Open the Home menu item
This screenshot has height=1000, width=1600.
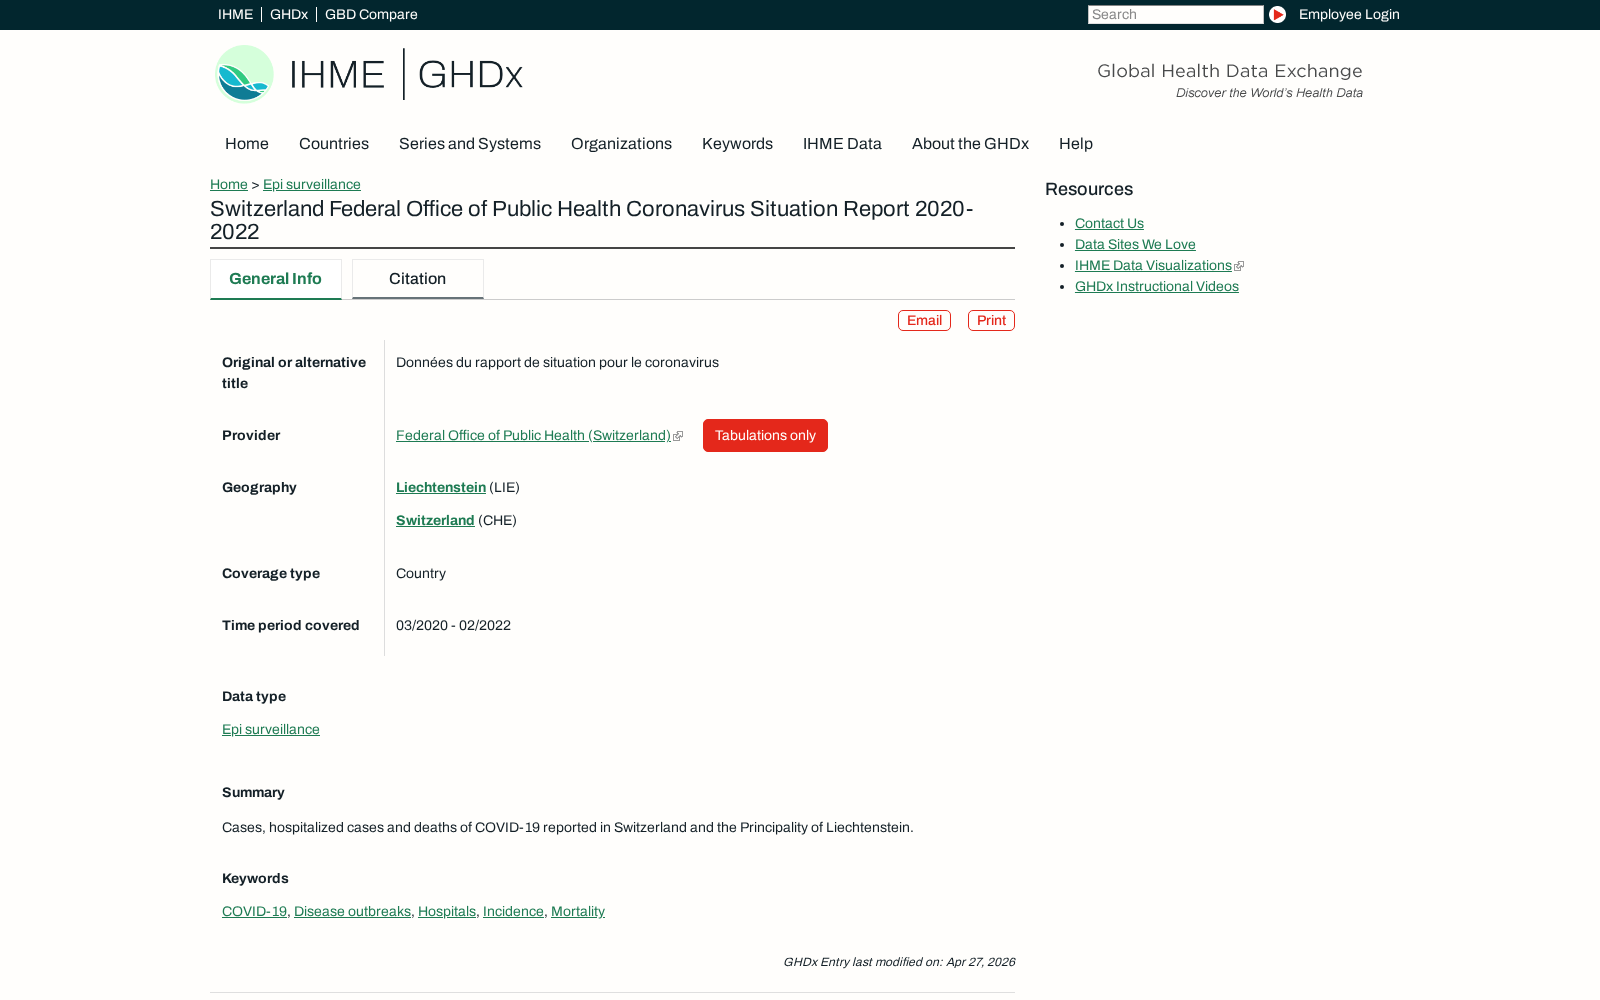247,144
